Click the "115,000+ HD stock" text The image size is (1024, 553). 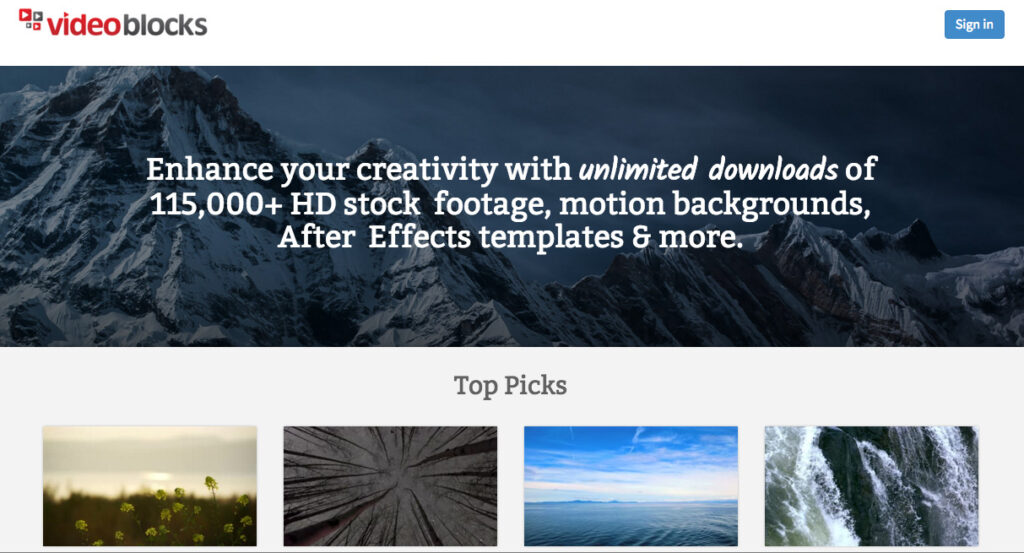[x=285, y=203]
